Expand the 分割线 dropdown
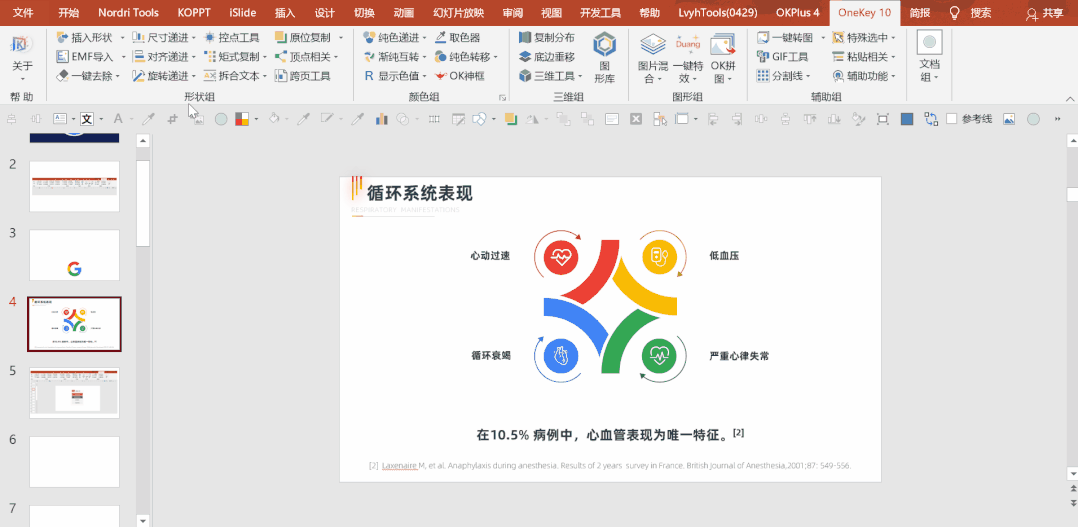This screenshot has width=1078, height=527. [x=807, y=76]
